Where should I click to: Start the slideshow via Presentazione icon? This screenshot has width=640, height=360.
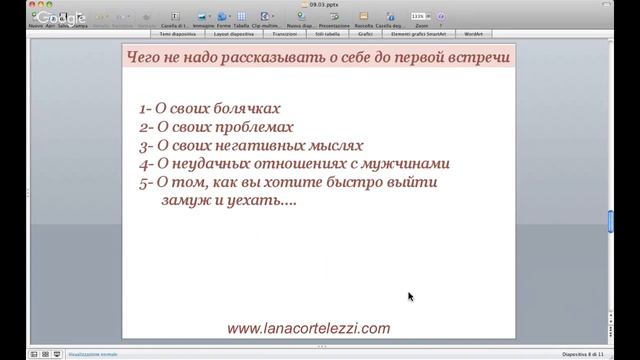(x=334, y=16)
